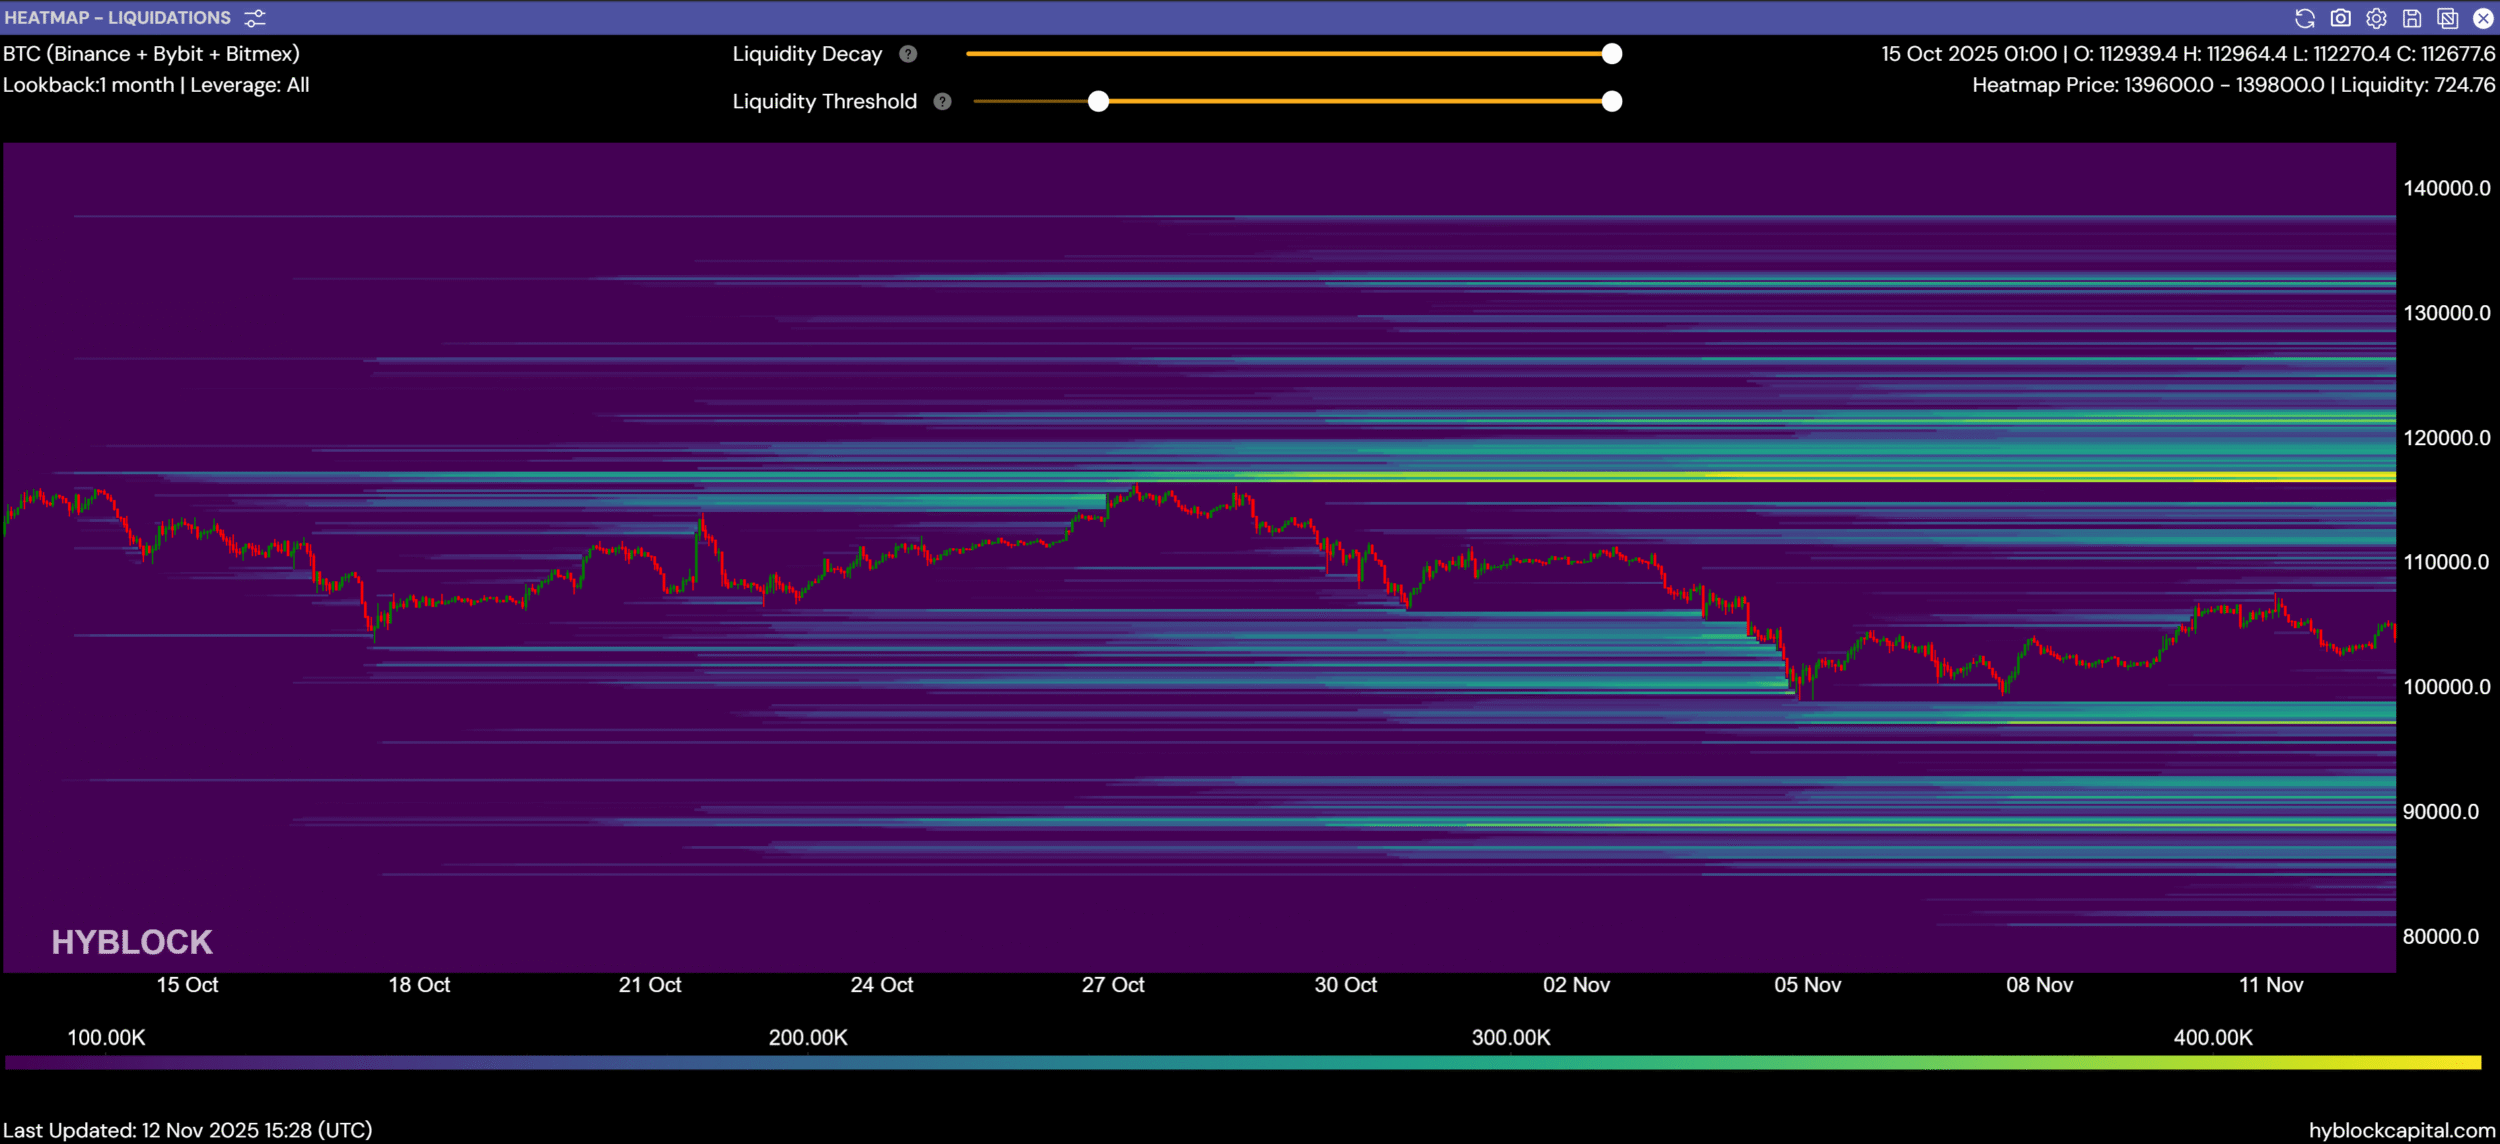Open the heatmap settings gear
The height and width of the screenshot is (1144, 2500).
[x=2377, y=18]
